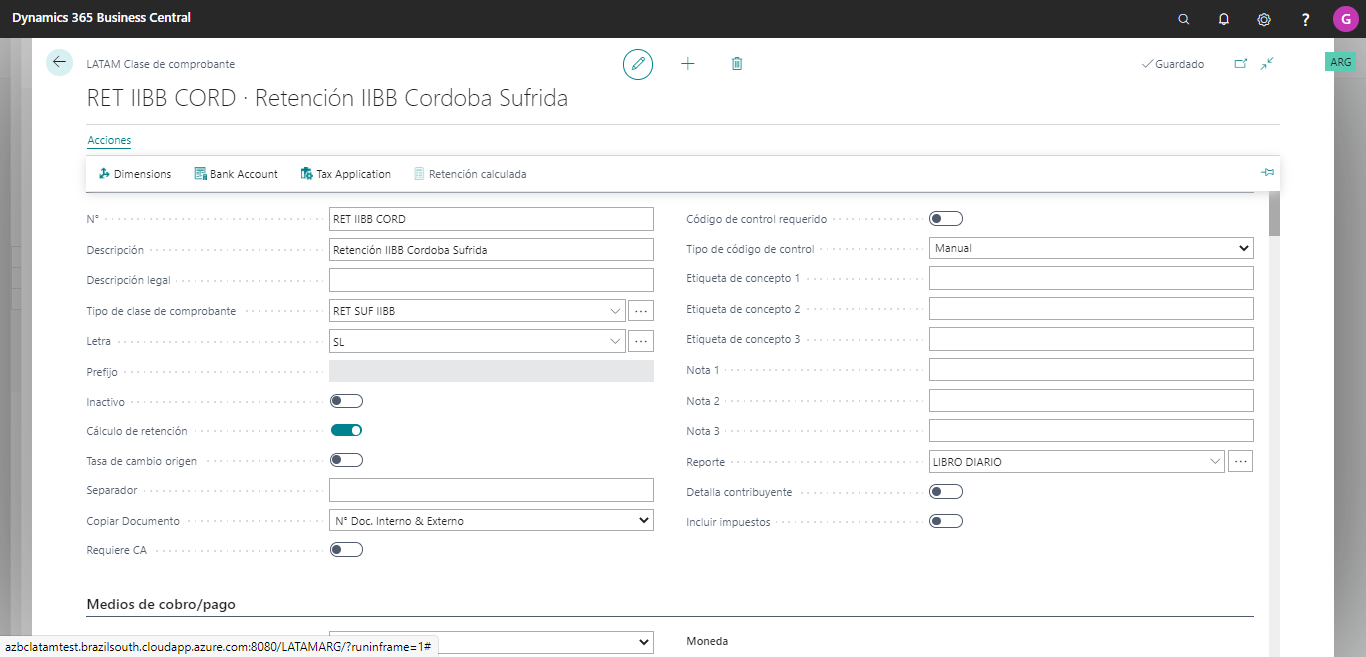
Task: Click ellipsis next to Reporte field
Action: click(x=1241, y=461)
